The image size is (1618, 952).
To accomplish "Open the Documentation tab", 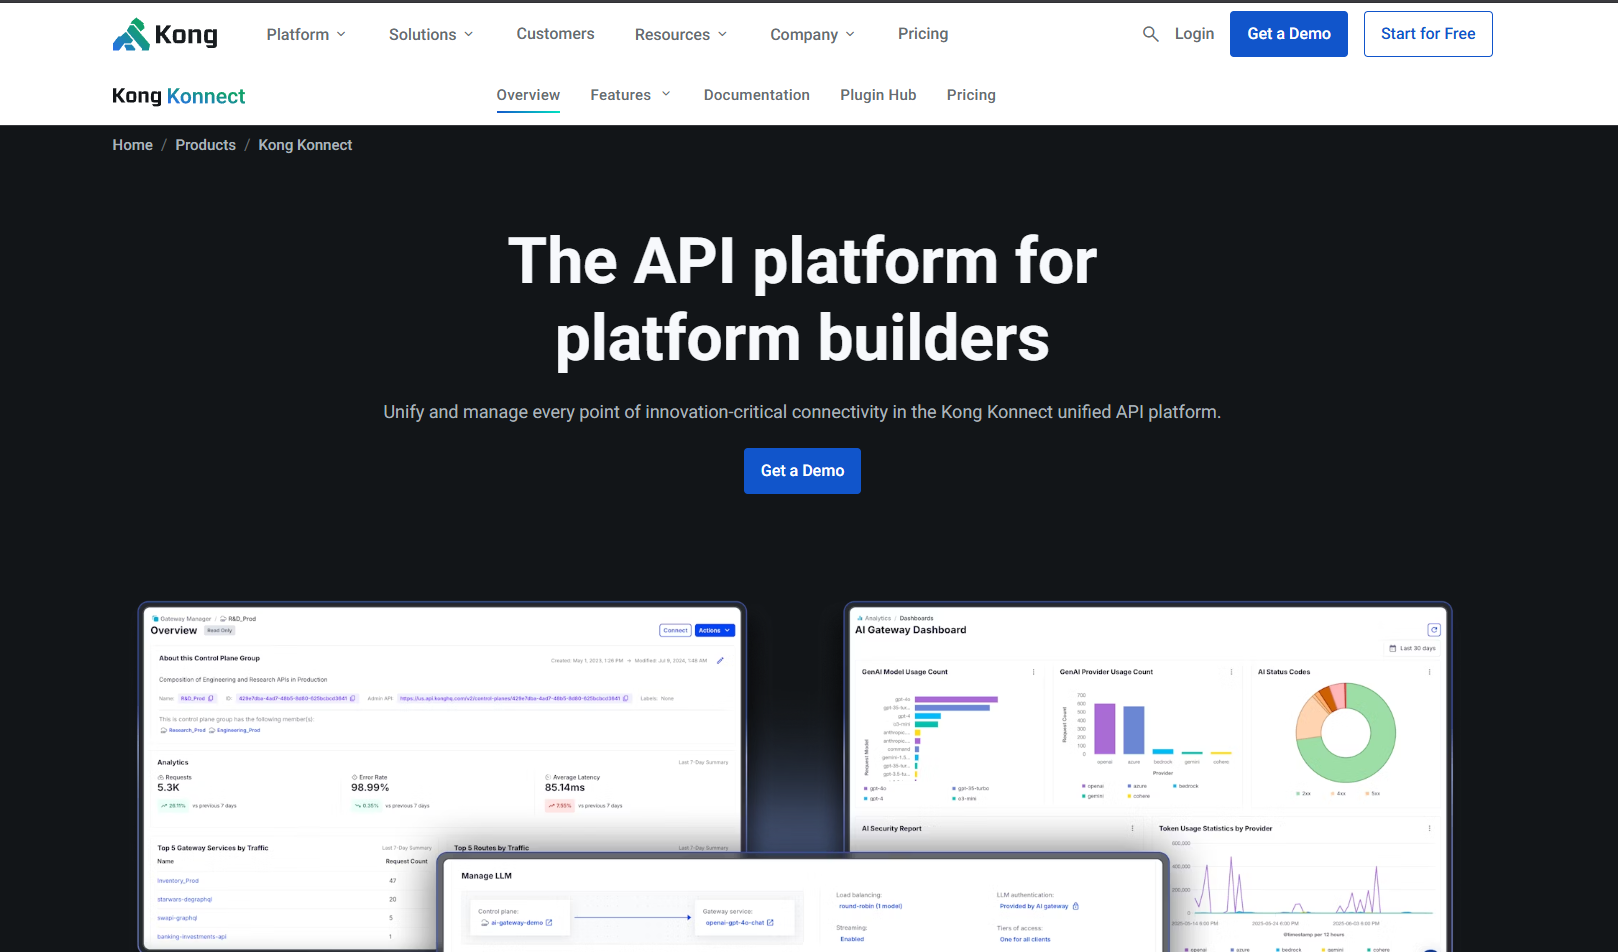I will 757,95.
